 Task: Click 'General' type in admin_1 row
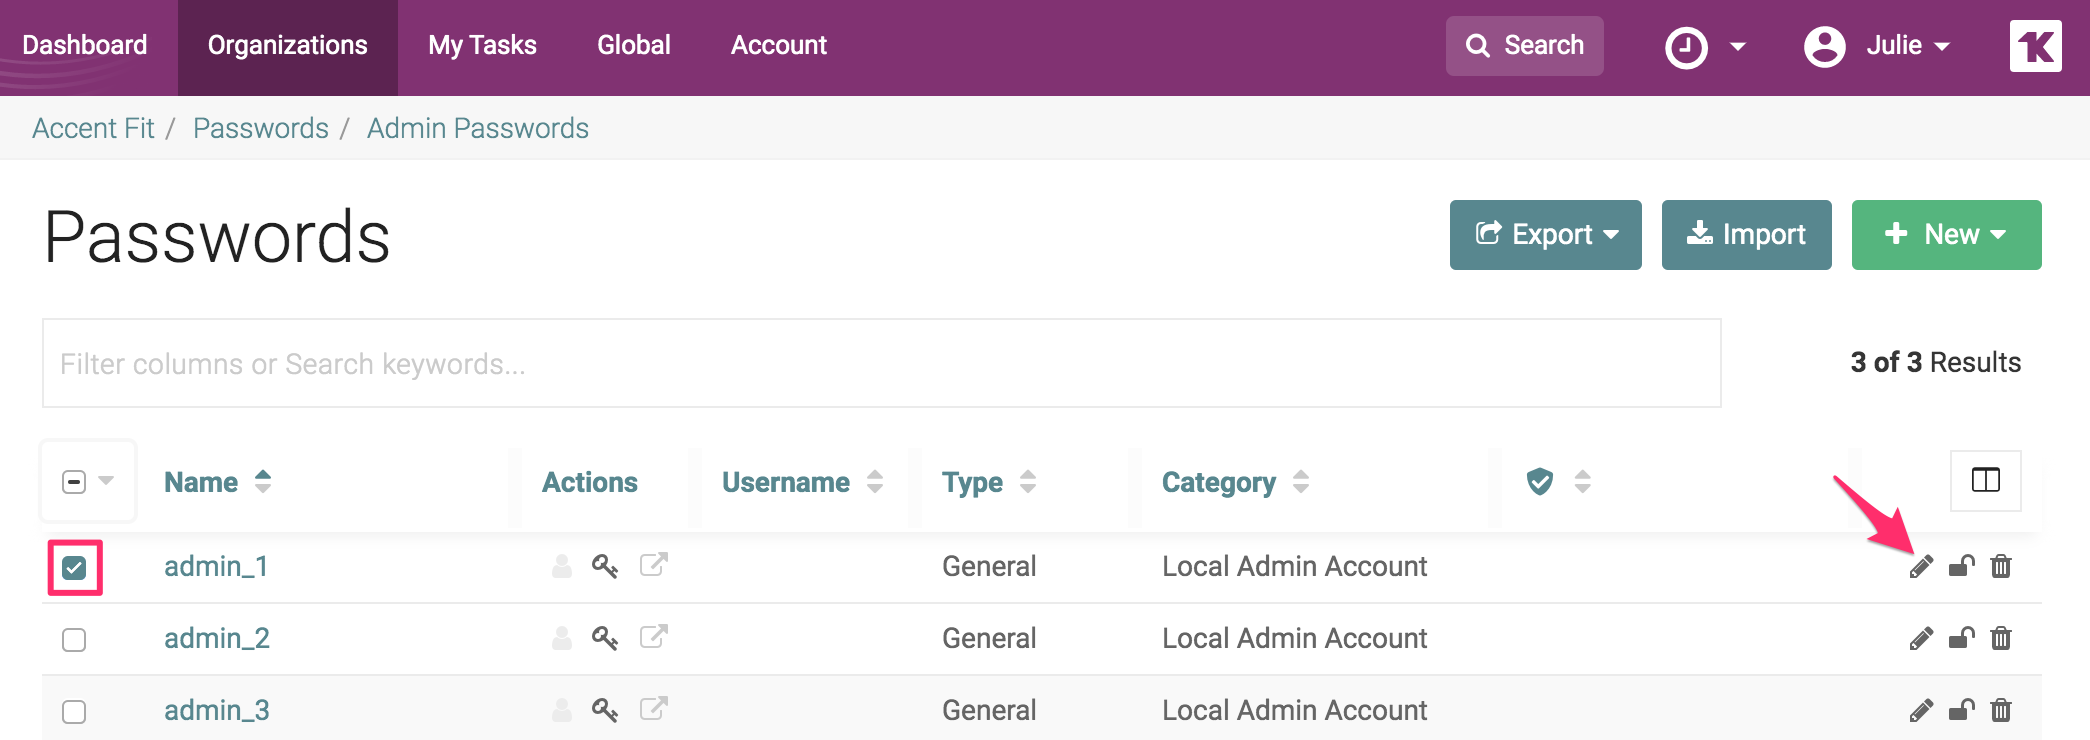coord(989,566)
